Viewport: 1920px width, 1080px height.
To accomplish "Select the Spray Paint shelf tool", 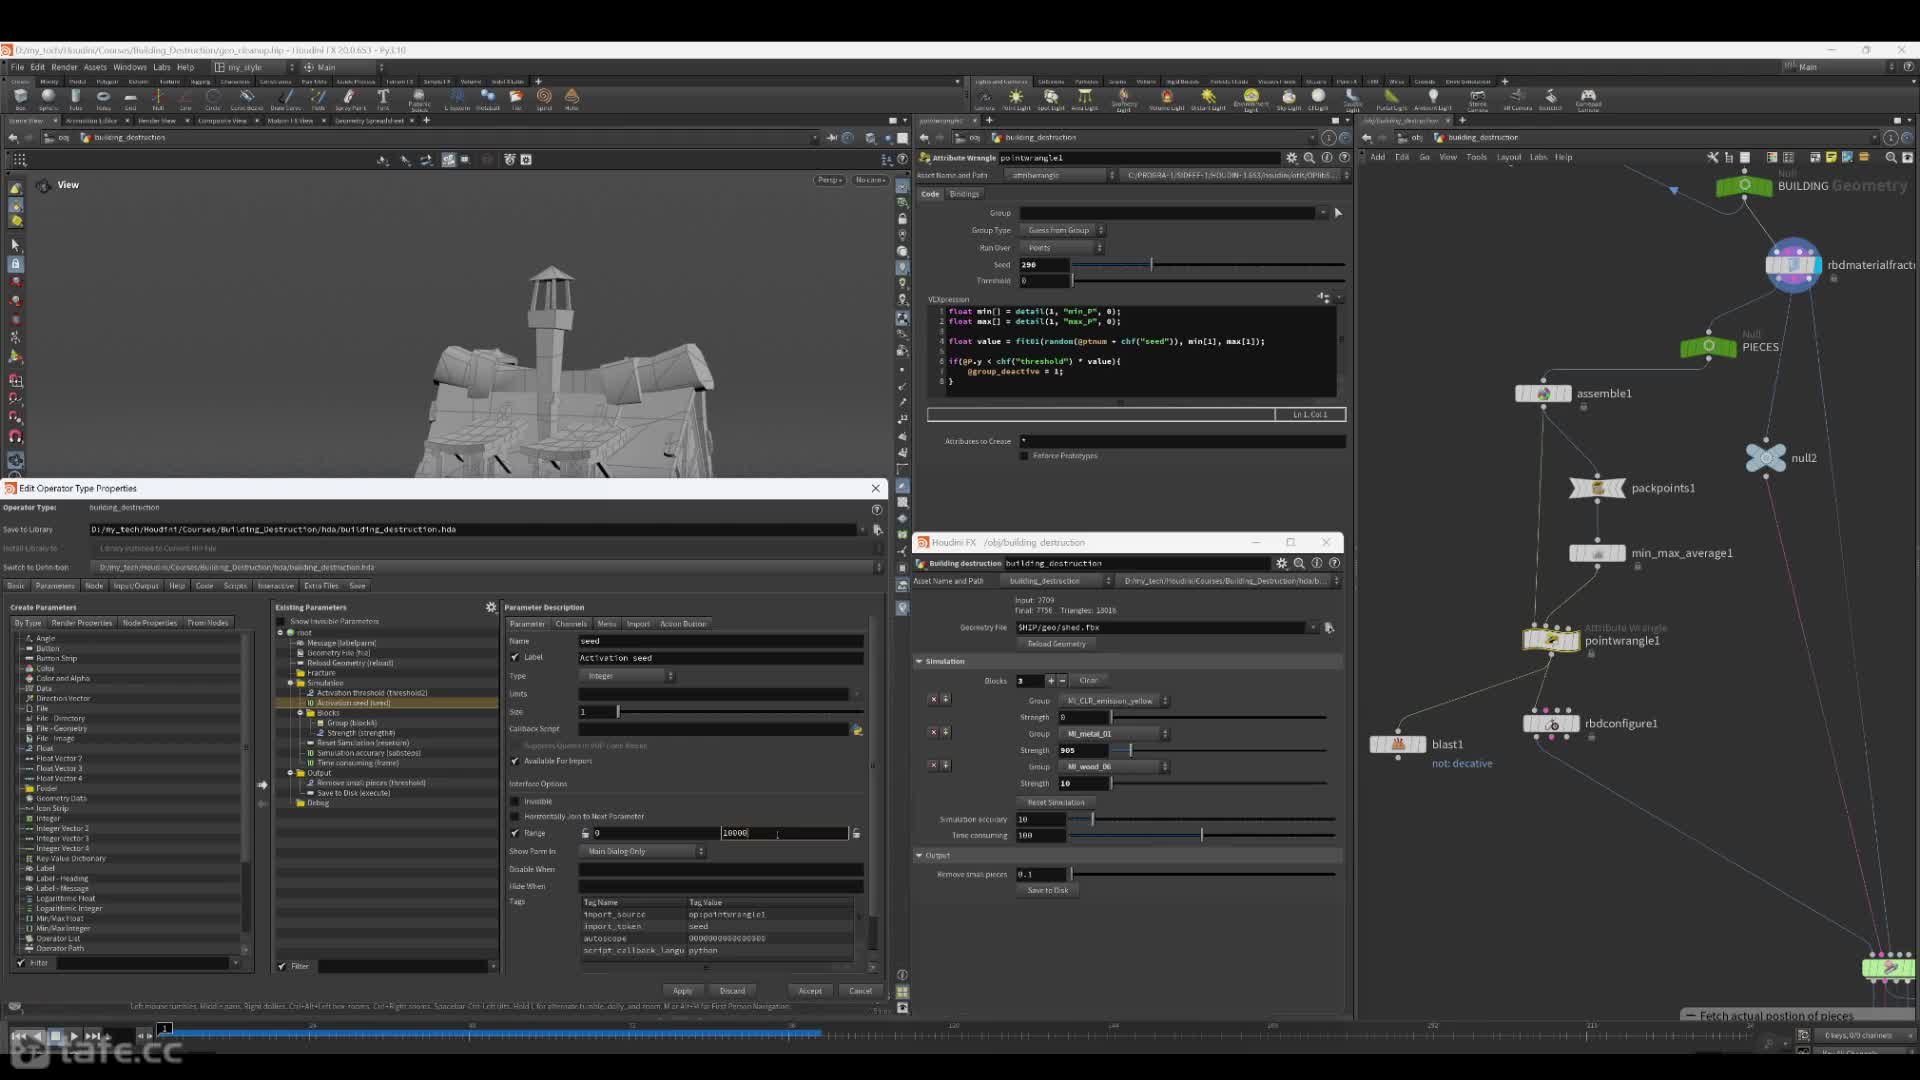I will tap(349, 99).
